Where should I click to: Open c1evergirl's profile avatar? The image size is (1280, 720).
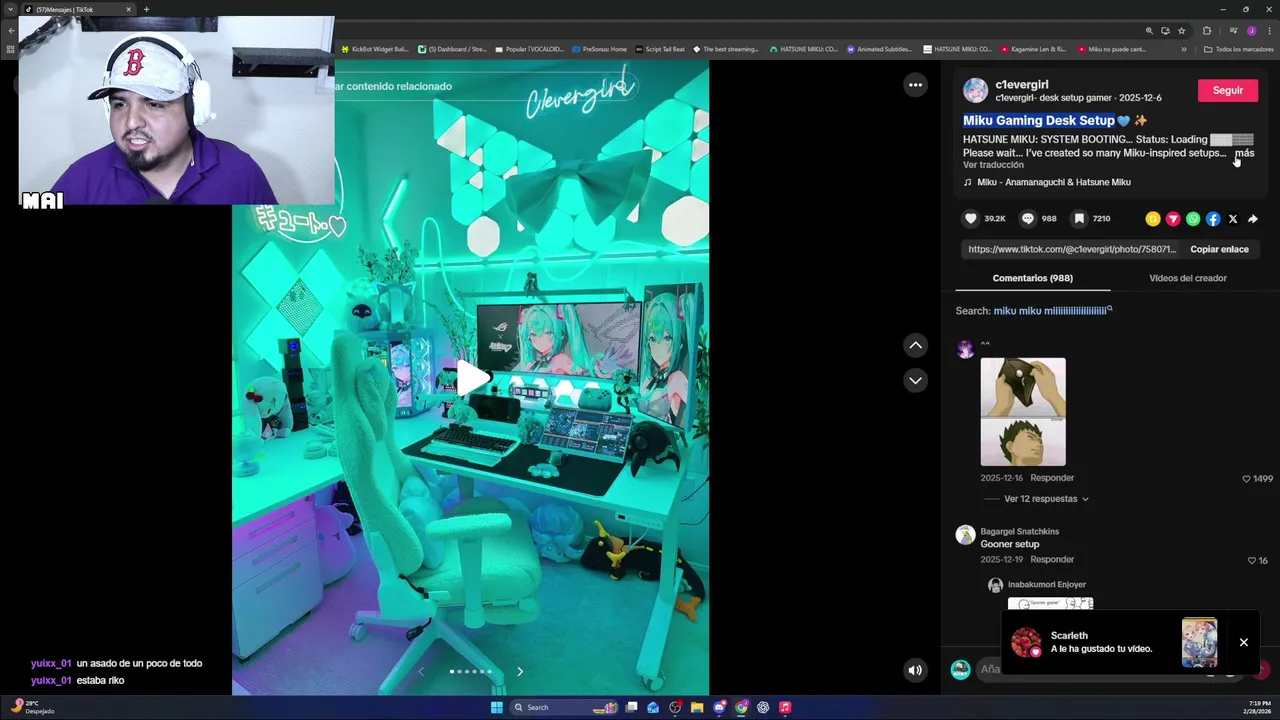click(975, 90)
